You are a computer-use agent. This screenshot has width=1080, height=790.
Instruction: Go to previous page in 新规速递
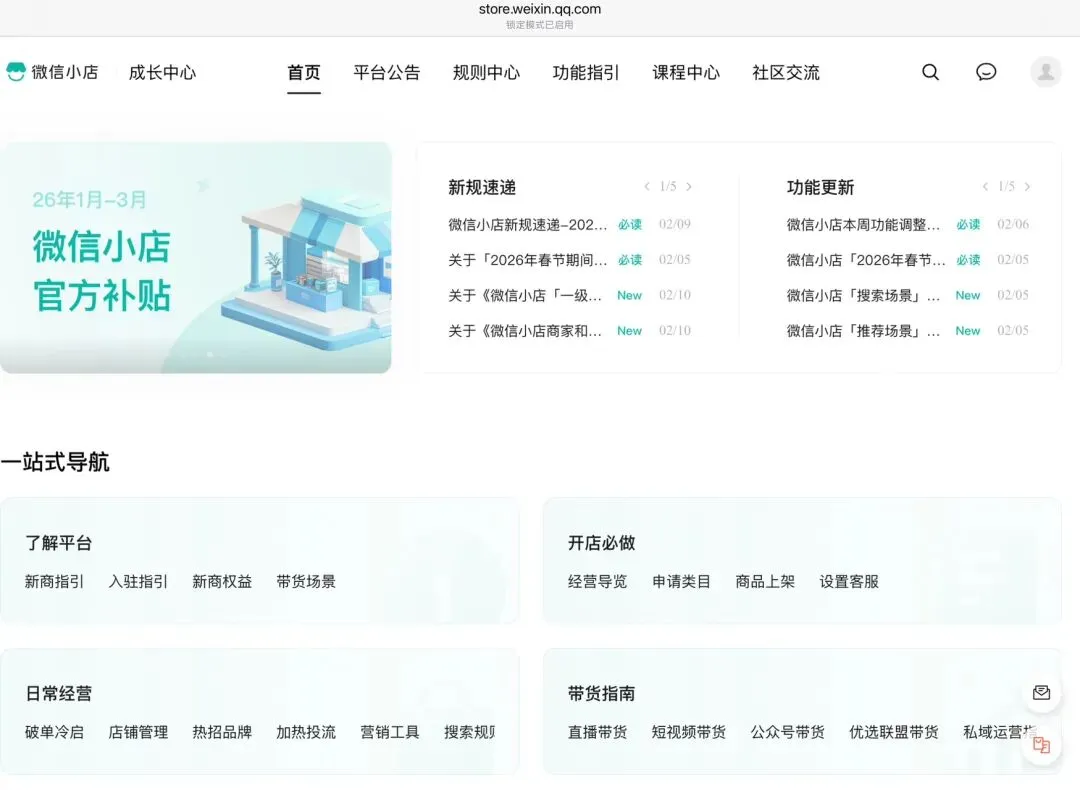pyautogui.click(x=647, y=187)
